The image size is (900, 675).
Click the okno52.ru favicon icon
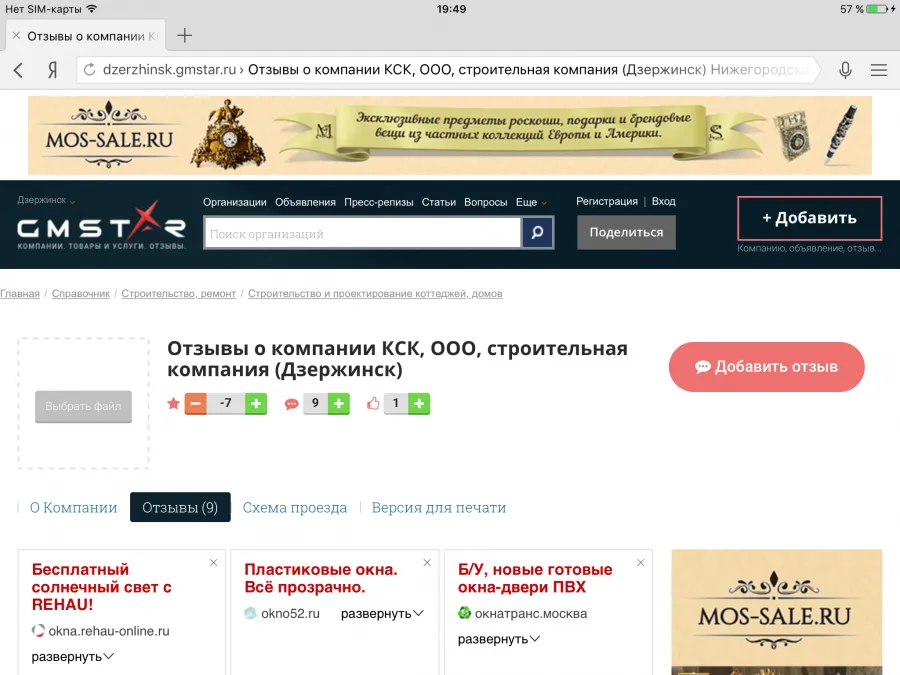(250, 613)
